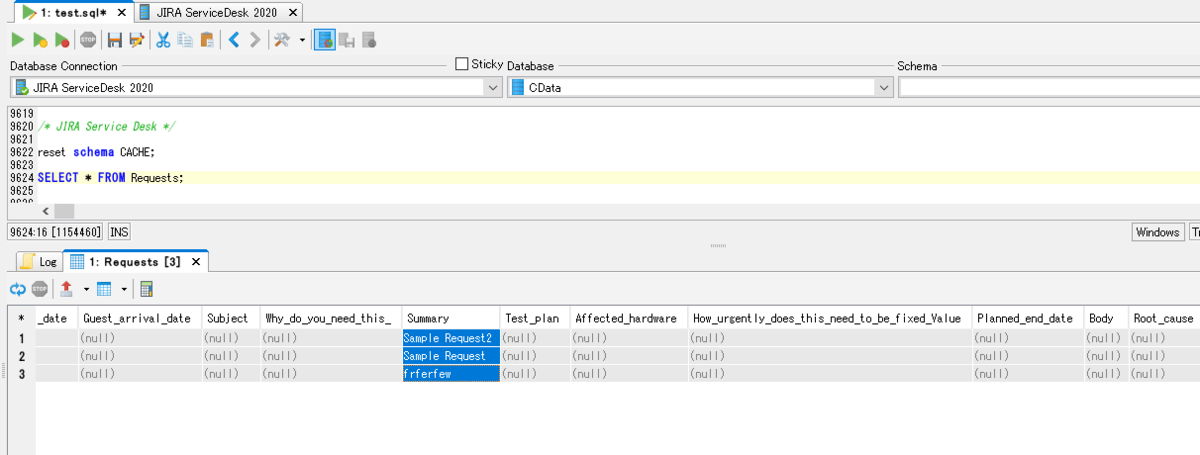Click the Guest_arrival_date column header

[140, 318]
